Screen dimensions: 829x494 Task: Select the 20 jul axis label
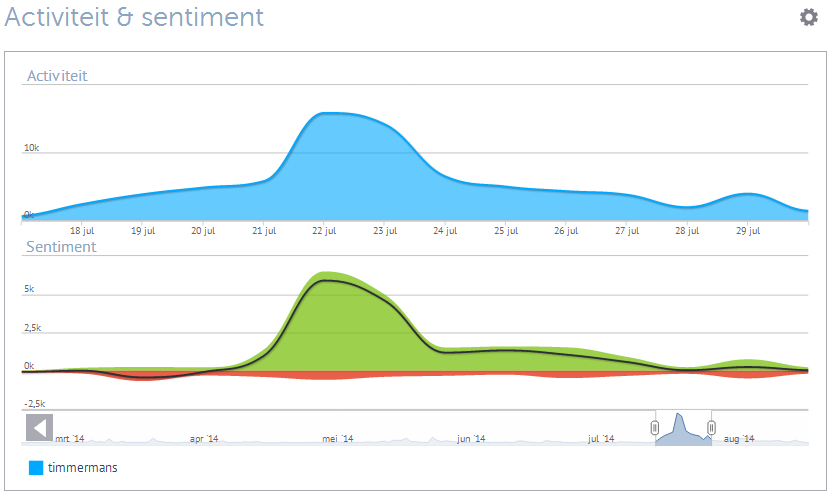203,231
